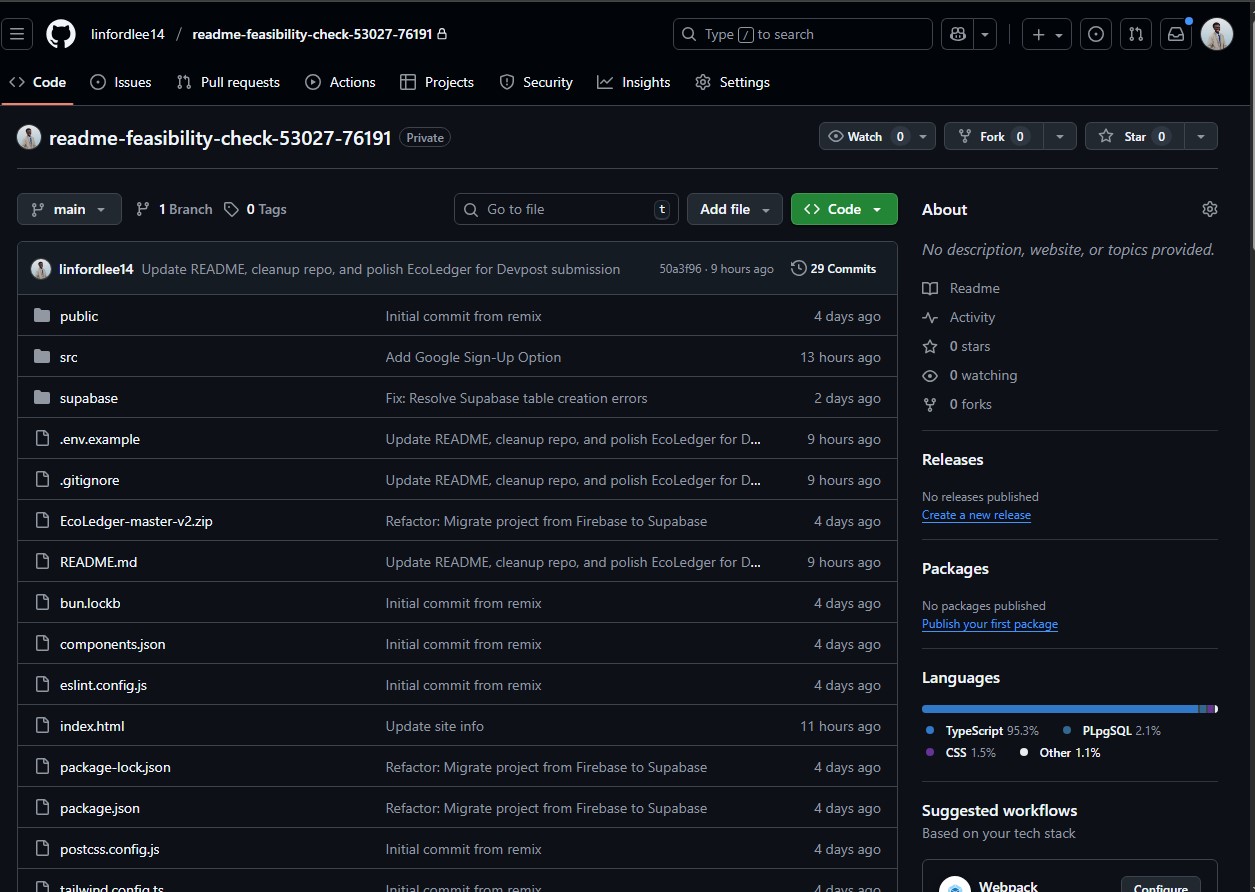Open the Add file dropdown
This screenshot has height=892, width=1255.
pos(735,209)
